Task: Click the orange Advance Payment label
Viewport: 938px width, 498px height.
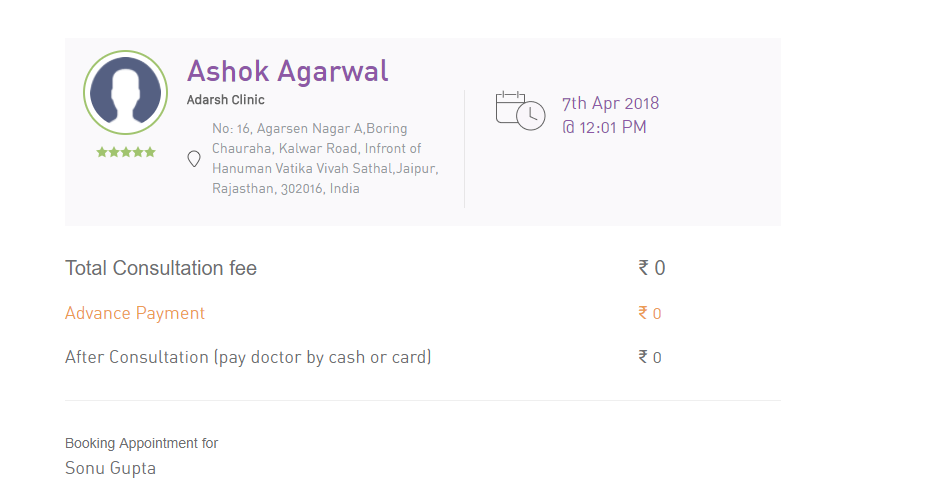Action: point(135,313)
